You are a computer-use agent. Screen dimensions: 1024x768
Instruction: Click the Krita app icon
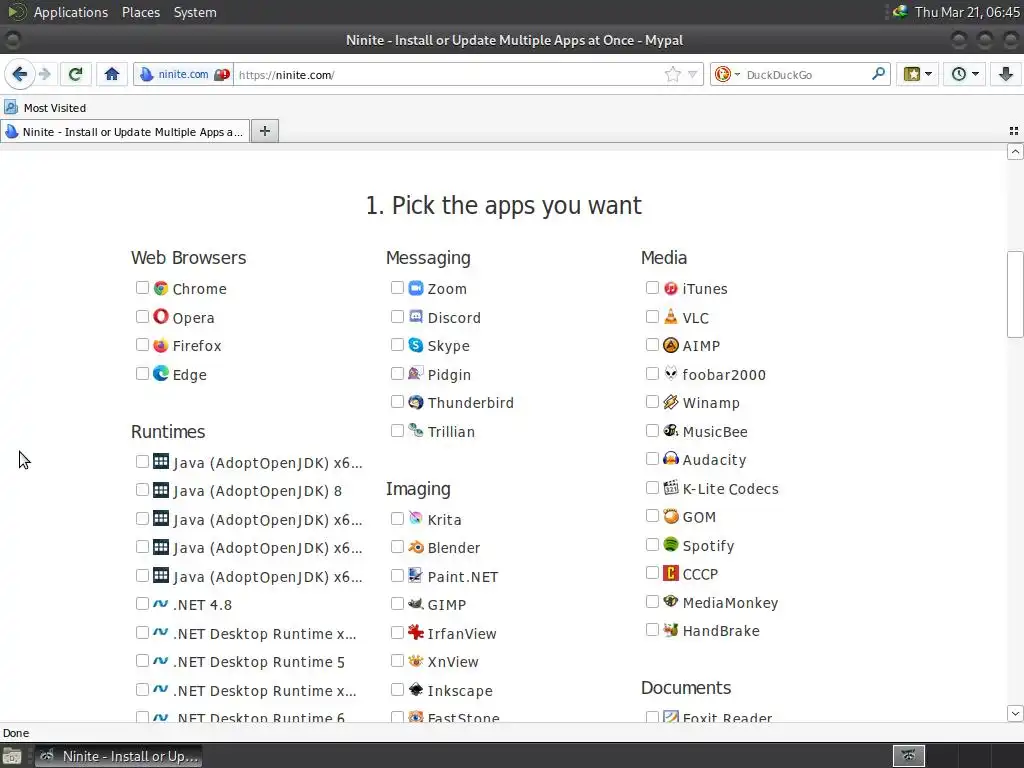(416, 519)
